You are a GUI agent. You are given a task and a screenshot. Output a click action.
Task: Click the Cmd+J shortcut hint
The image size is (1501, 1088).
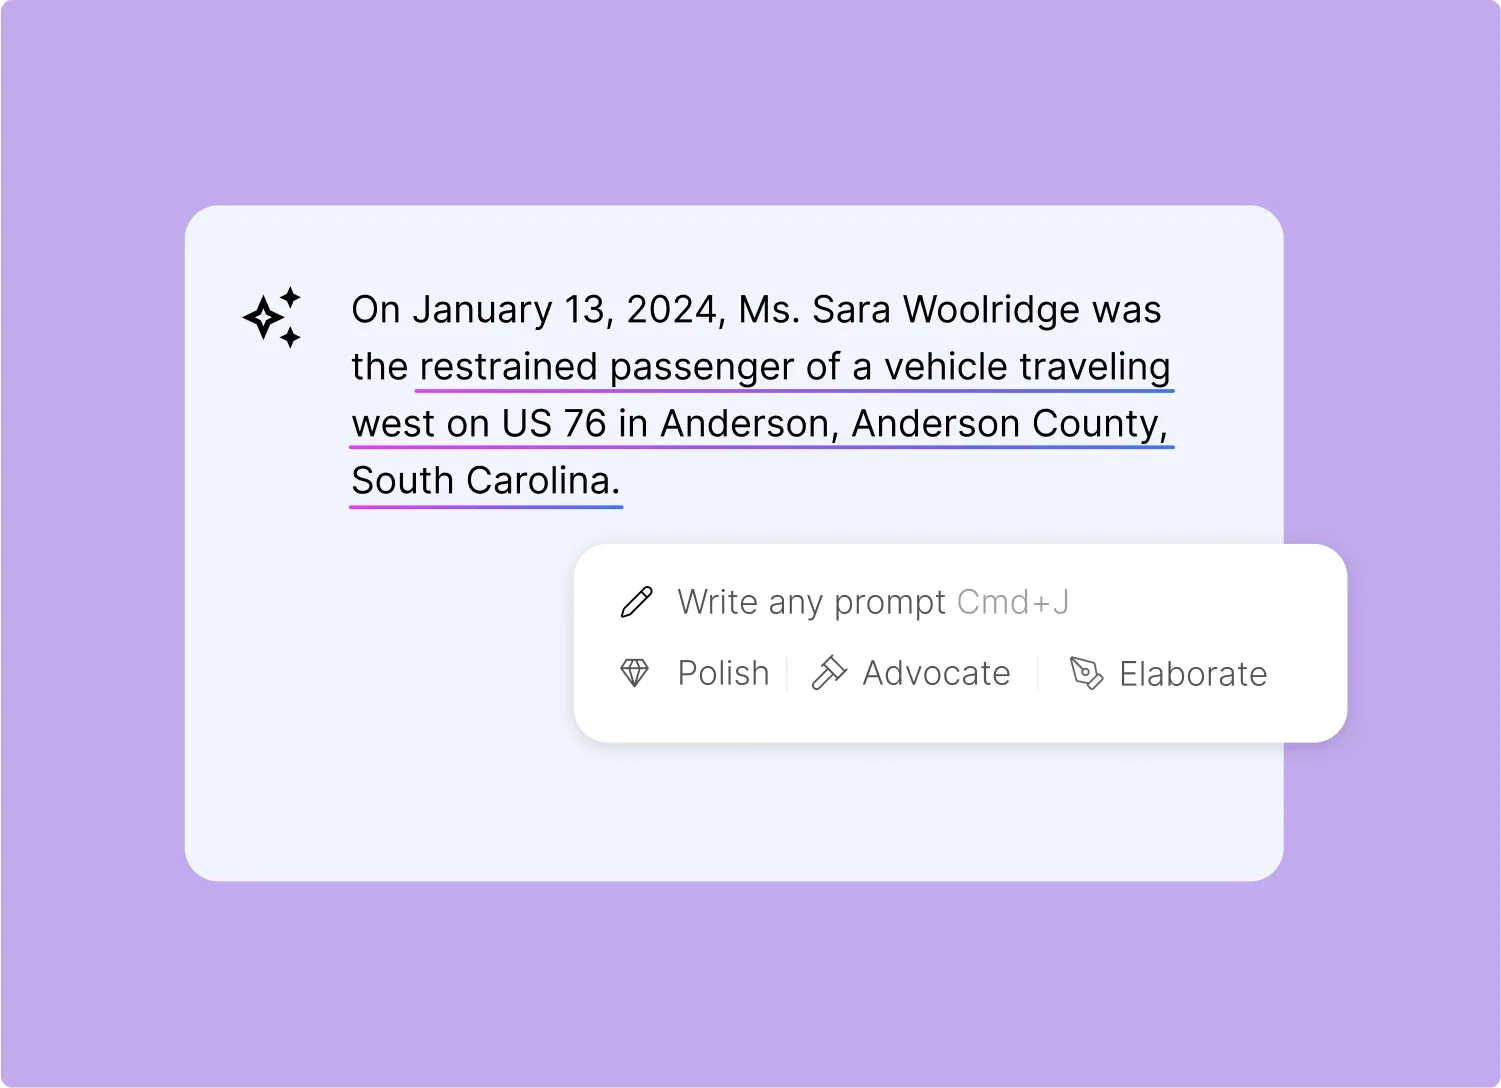pos(1013,602)
